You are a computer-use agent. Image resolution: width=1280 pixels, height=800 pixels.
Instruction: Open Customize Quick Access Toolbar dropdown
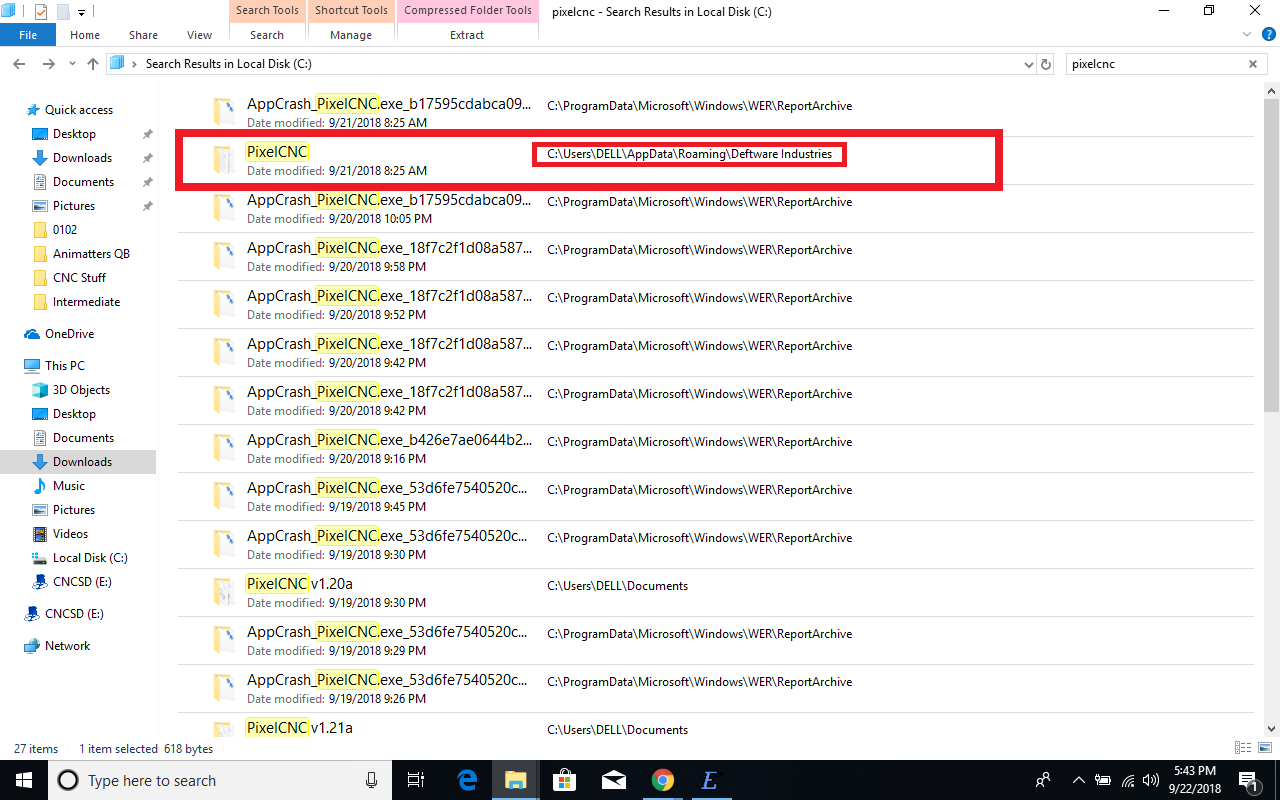81,12
